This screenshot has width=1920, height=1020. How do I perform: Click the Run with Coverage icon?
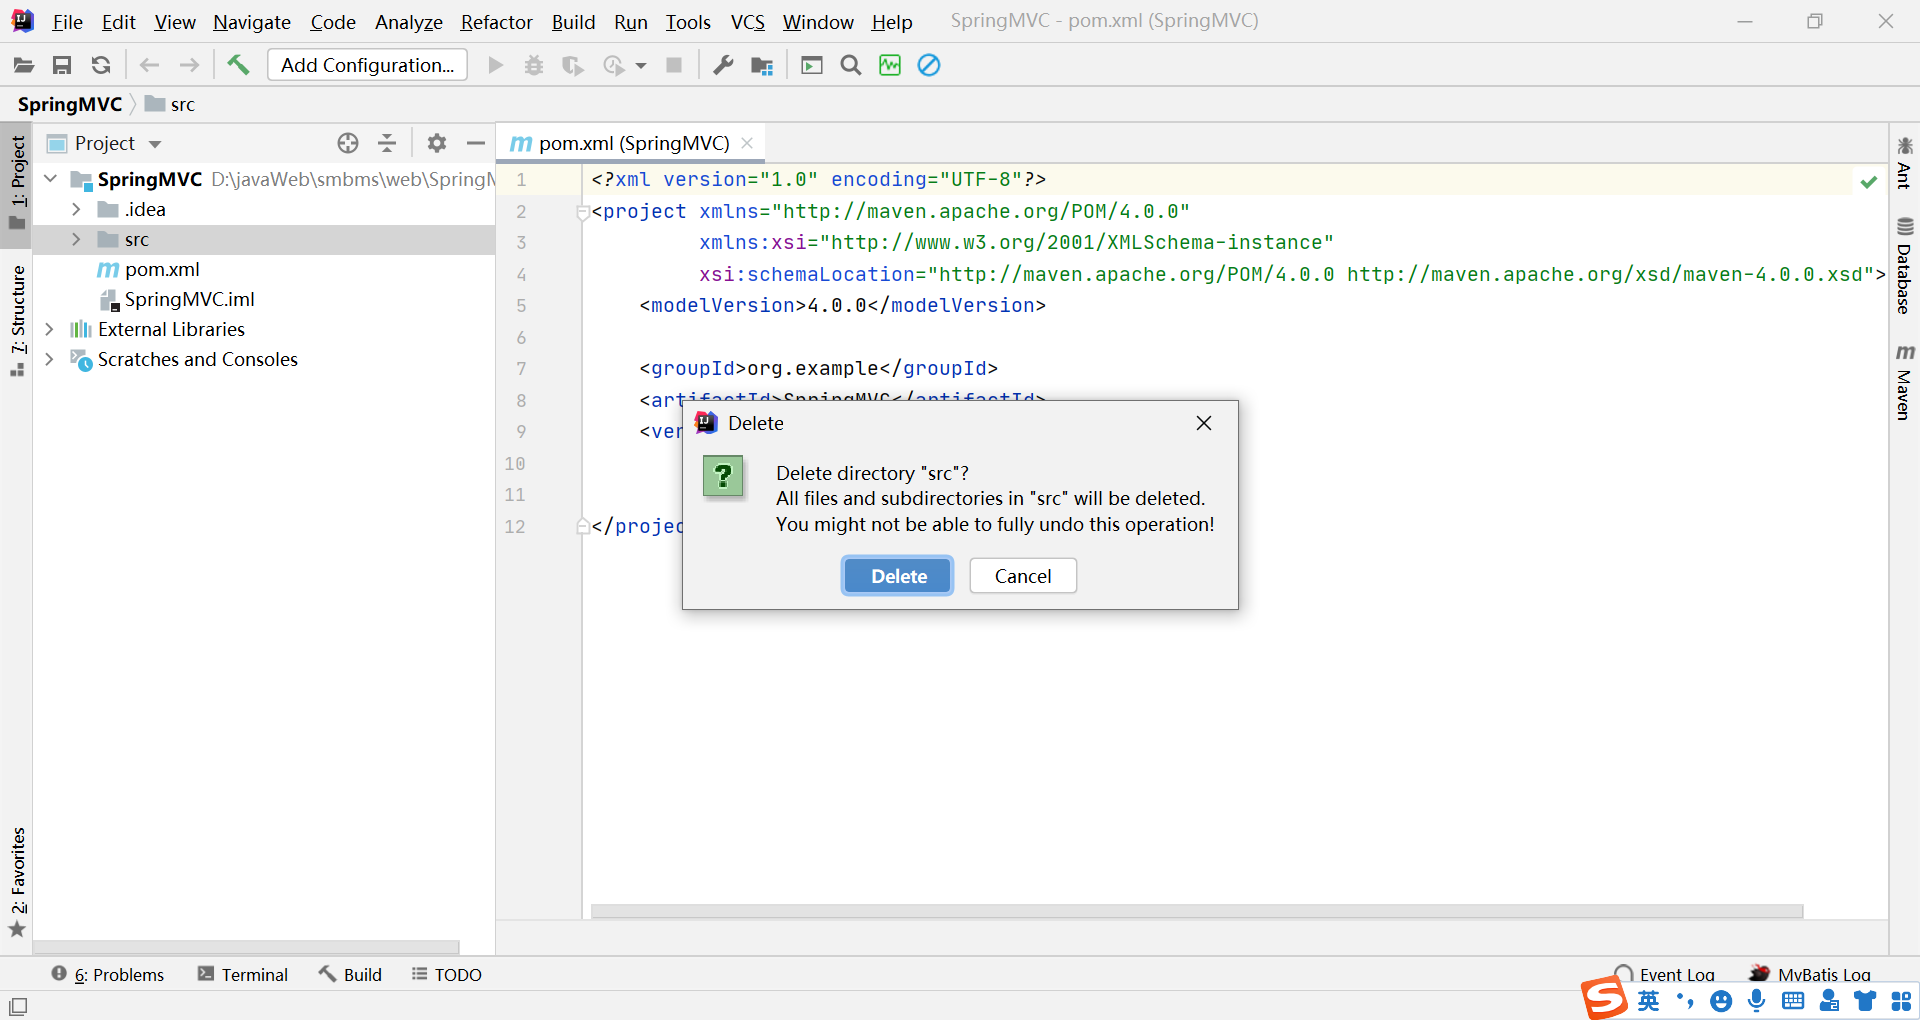pyautogui.click(x=573, y=65)
